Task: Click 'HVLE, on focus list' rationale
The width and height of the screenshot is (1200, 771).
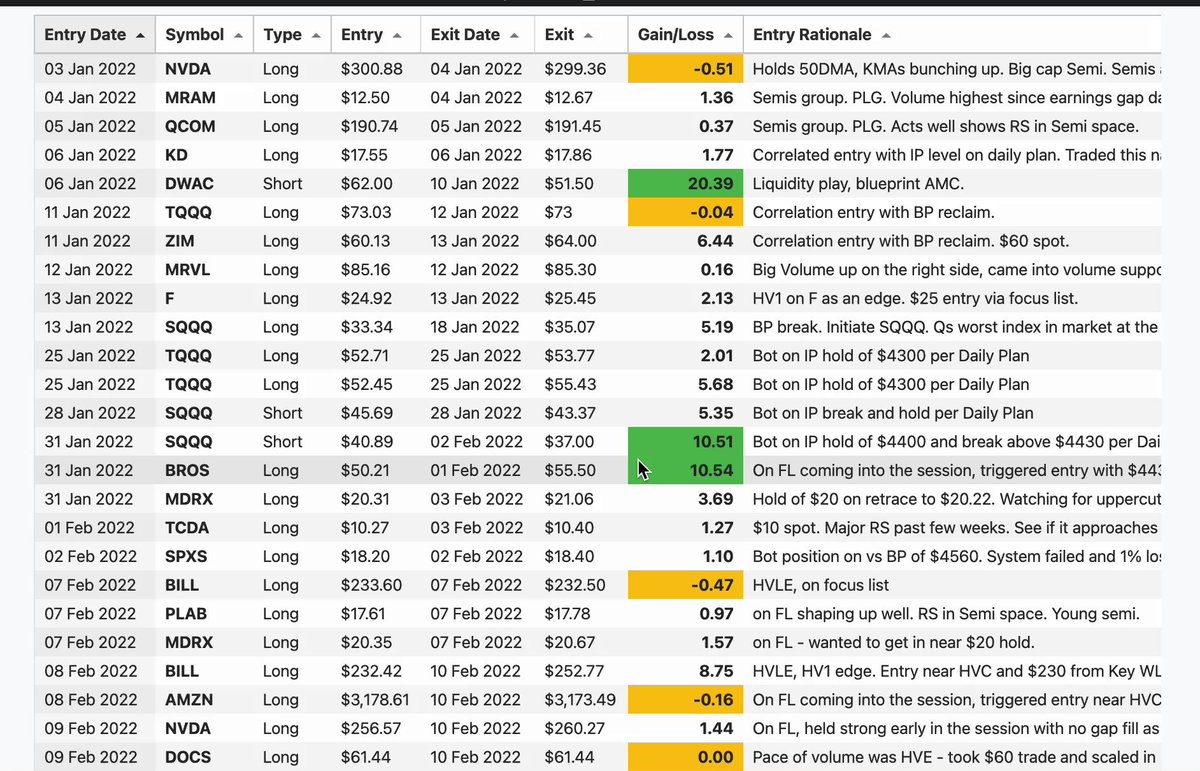Action: click(821, 585)
